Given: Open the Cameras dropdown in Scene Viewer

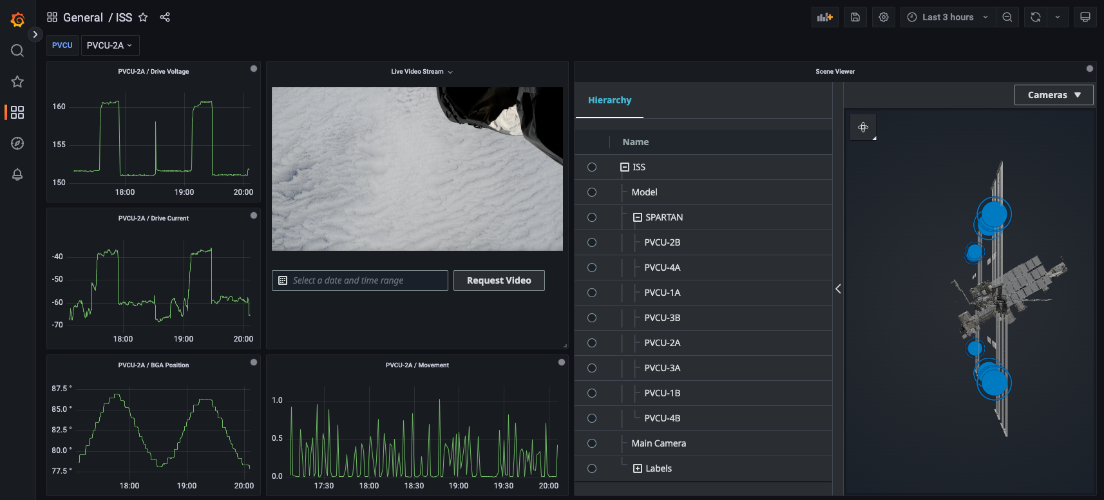Looking at the screenshot, I should [x=1053, y=94].
